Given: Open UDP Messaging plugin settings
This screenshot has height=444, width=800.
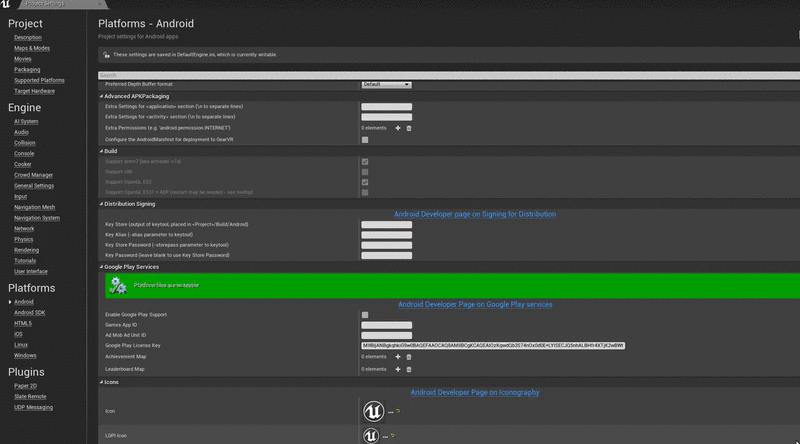Looking at the screenshot, I should [x=33, y=407].
